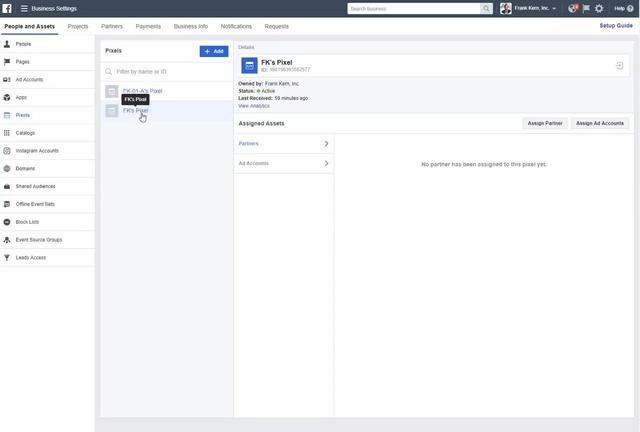Click the Pages flag sidebar icon
Screen dimensions: 640x432
click(7, 62)
